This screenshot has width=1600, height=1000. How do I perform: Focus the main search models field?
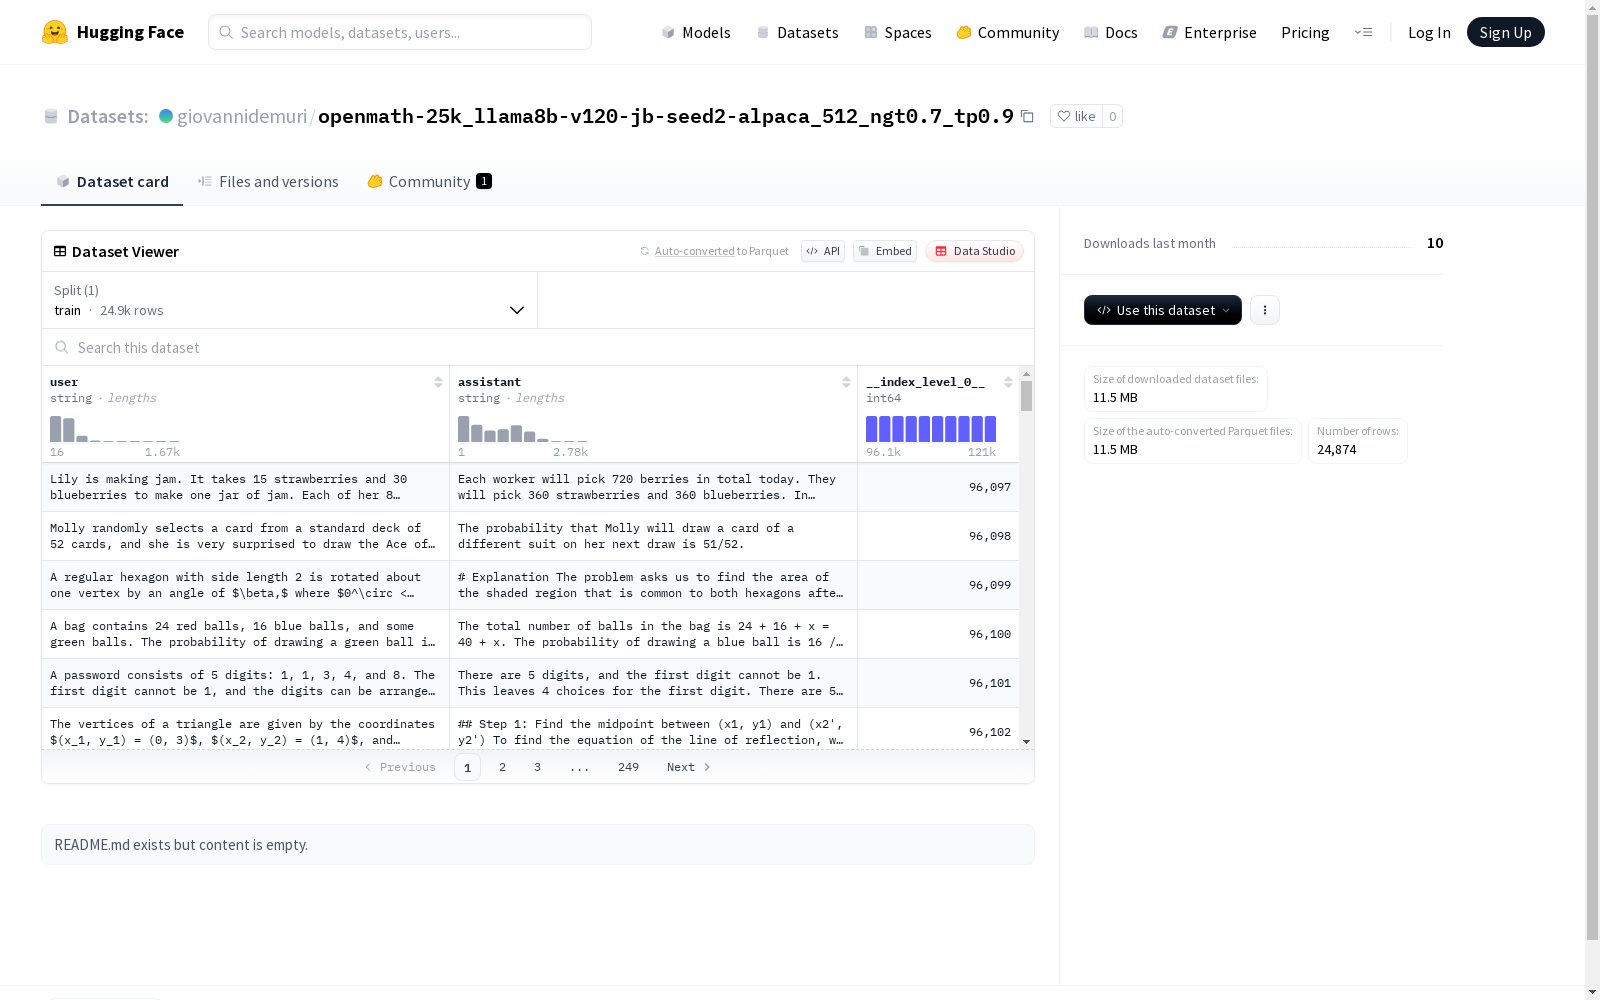tap(400, 32)
